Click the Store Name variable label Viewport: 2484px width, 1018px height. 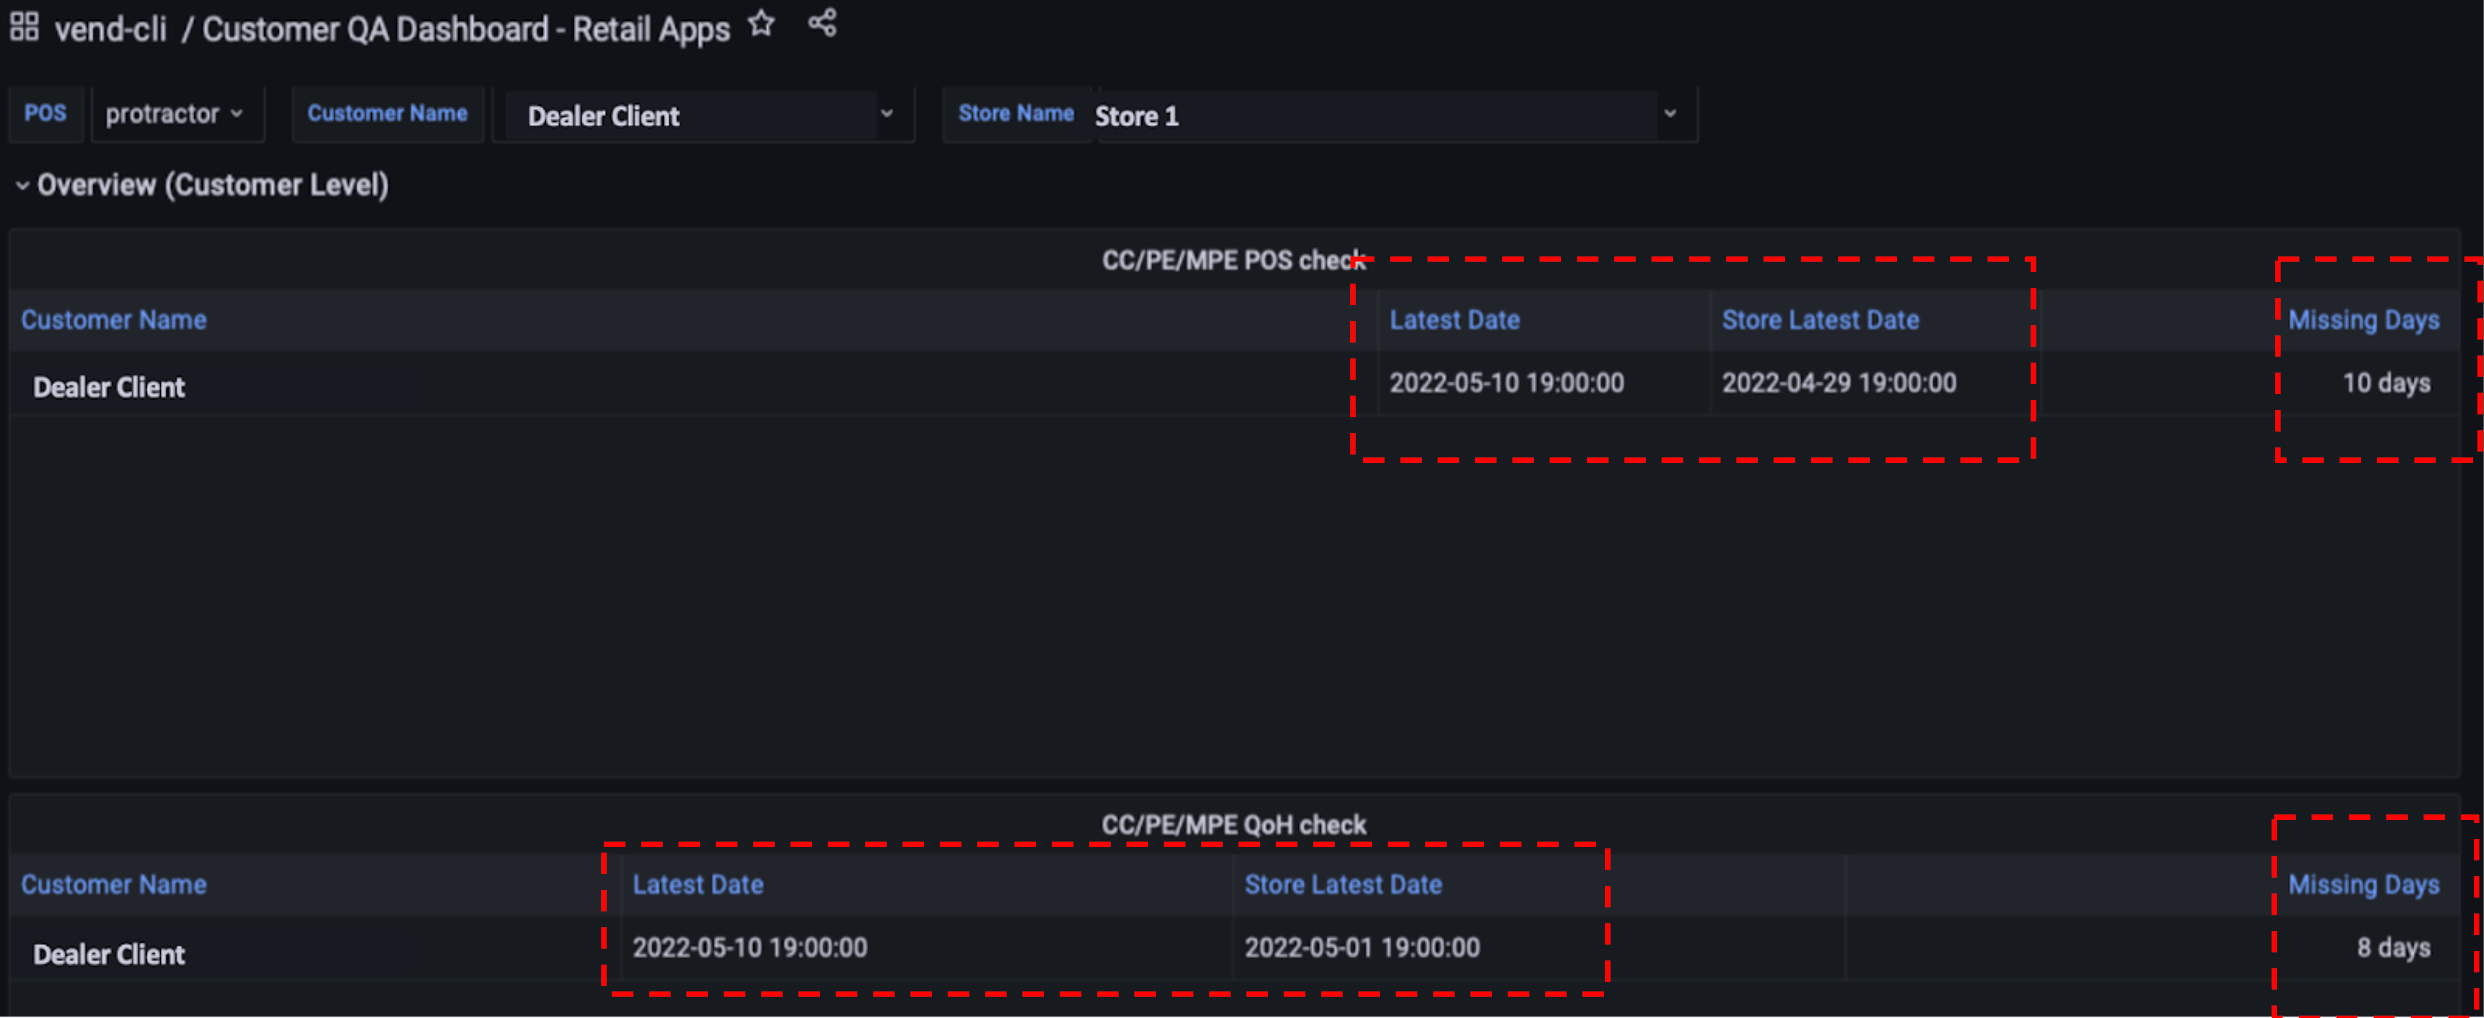point(1016,114)
